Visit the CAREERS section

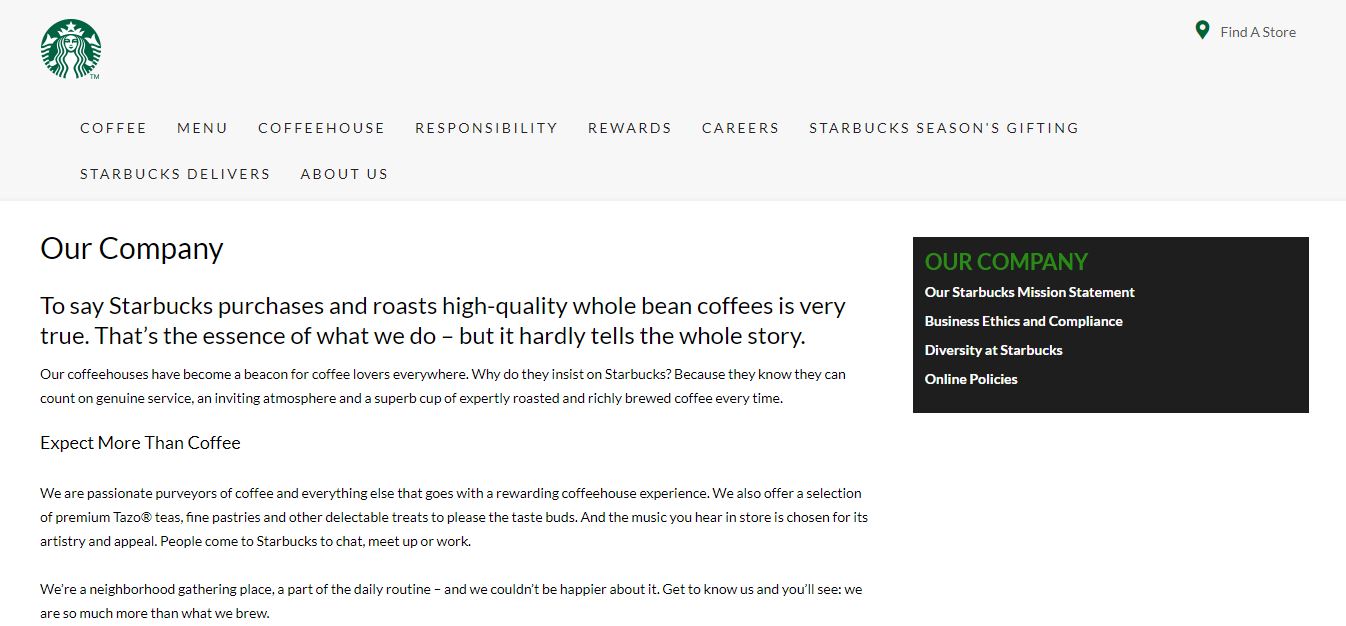tap(740, 128)
